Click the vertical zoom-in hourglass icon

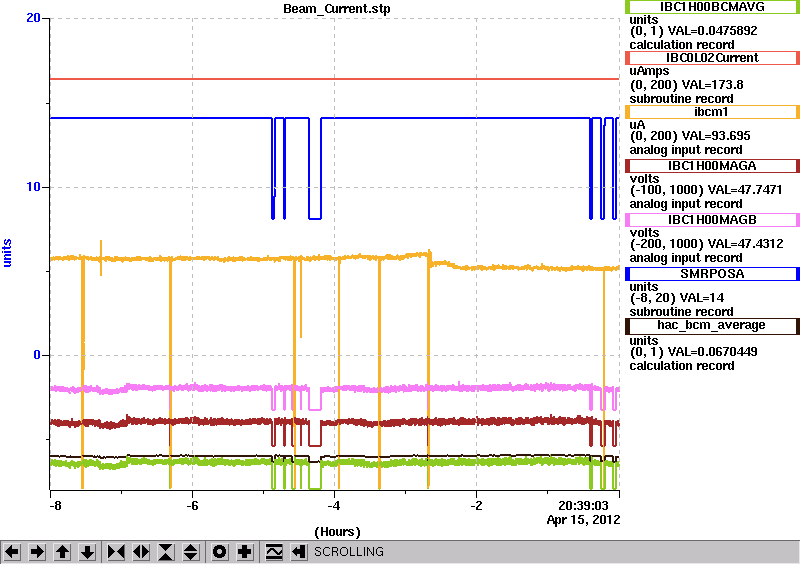[x=166, y=552]
